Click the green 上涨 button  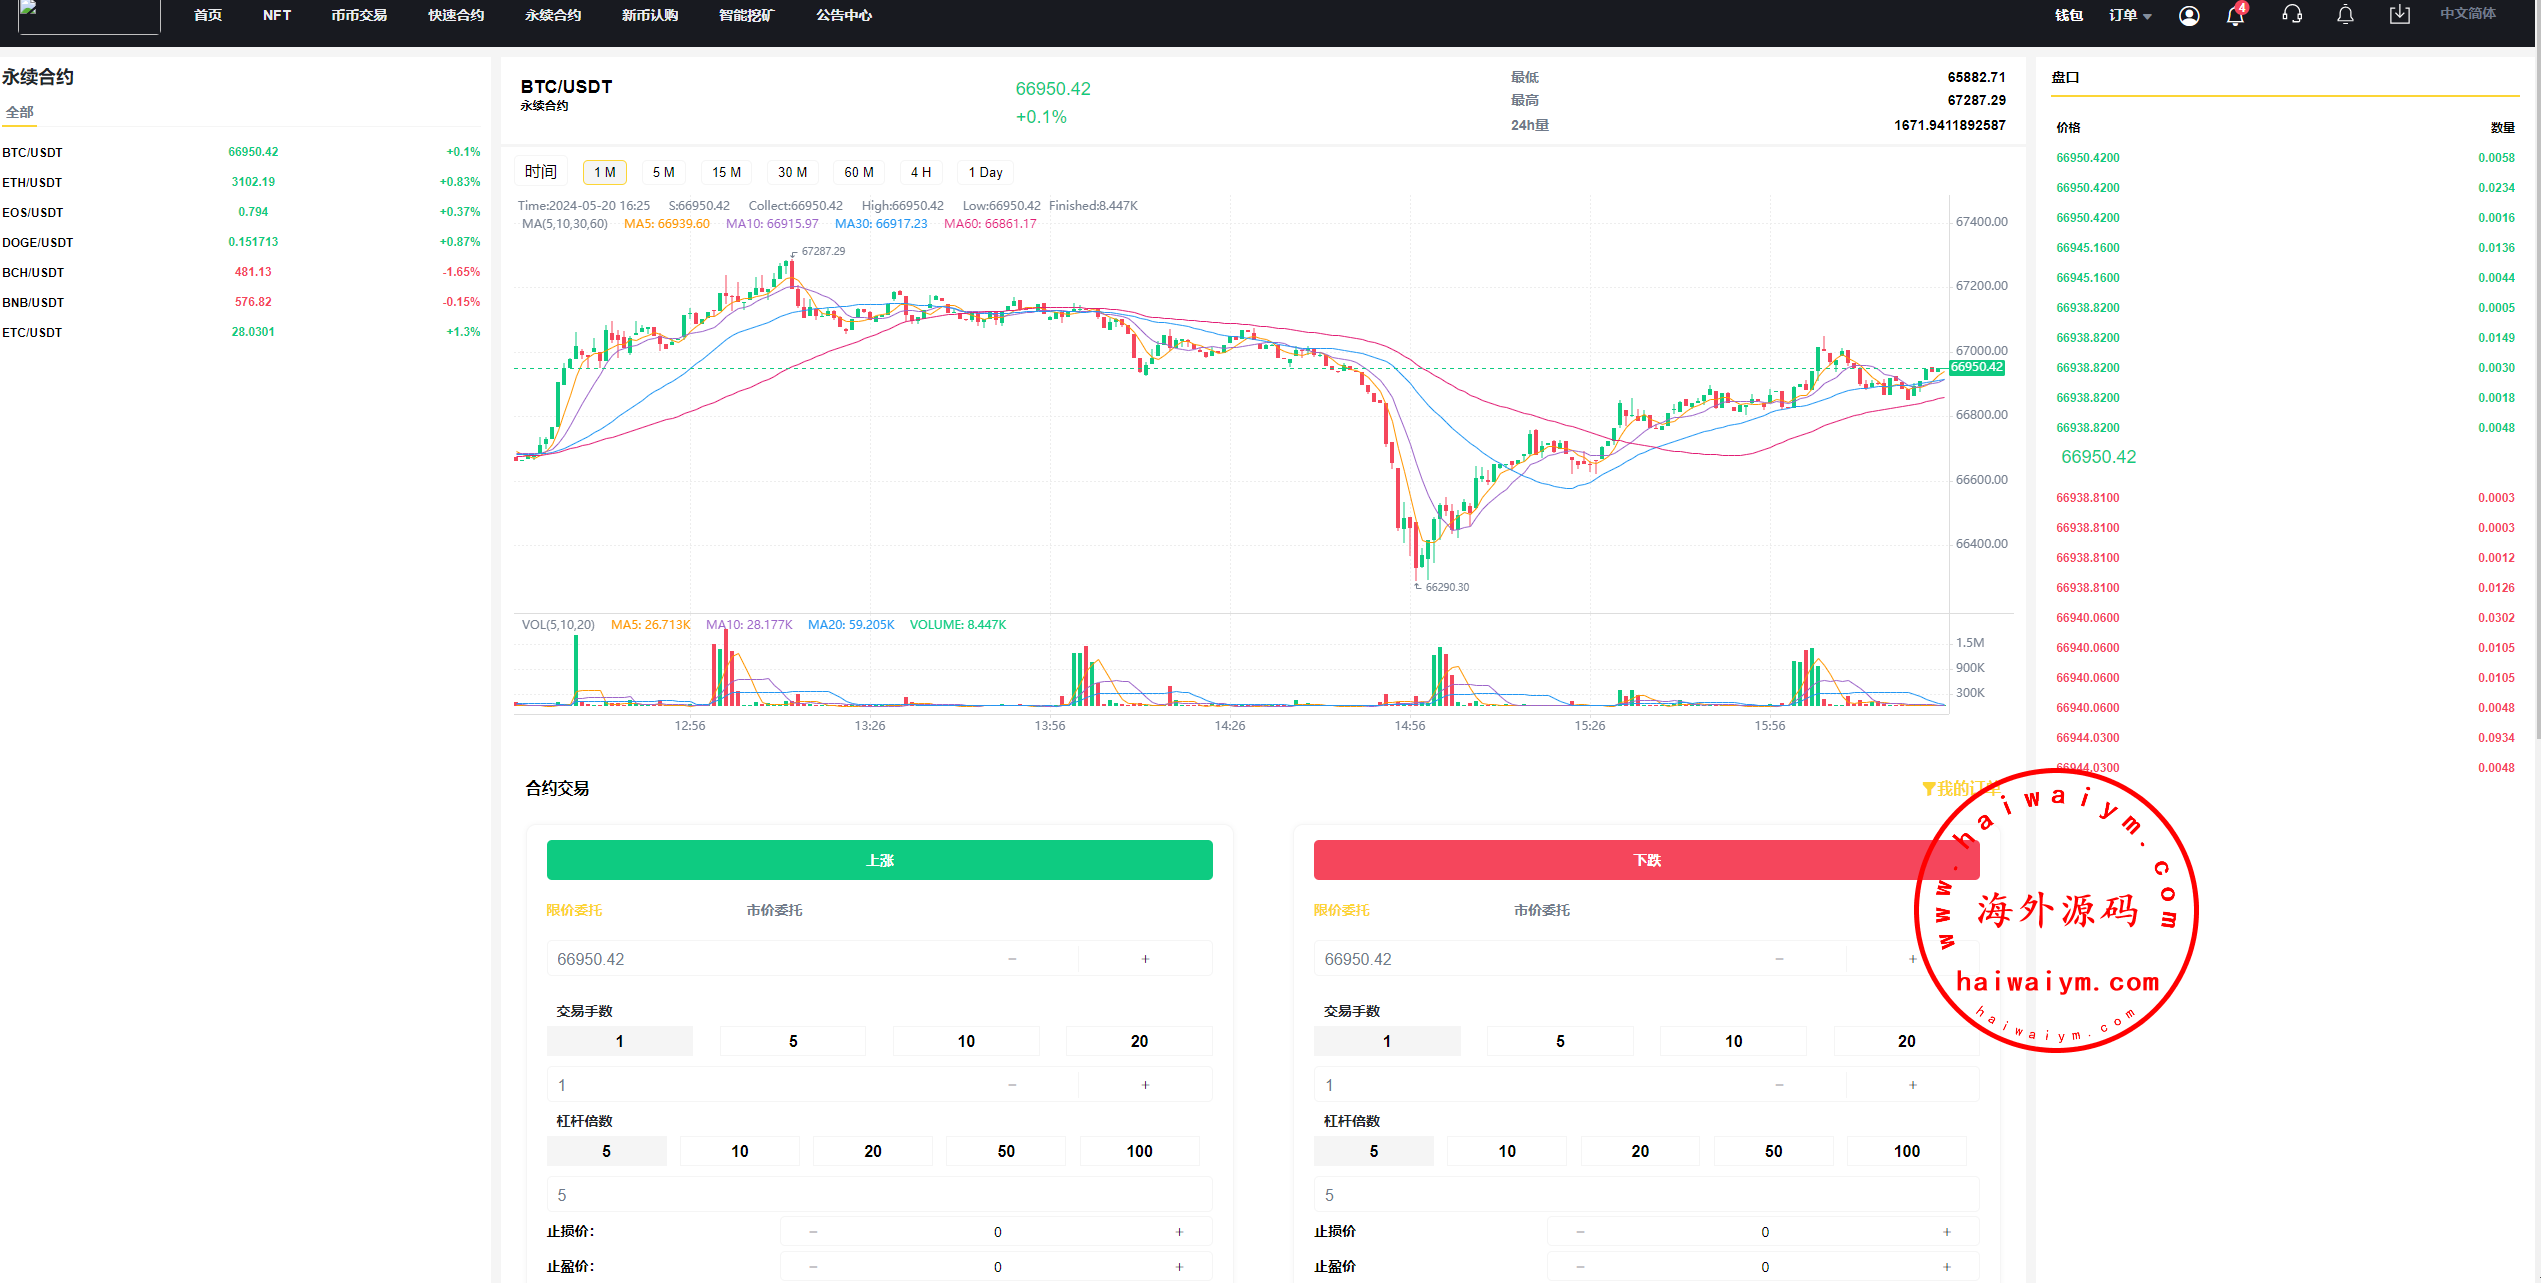tap(879, 860)
